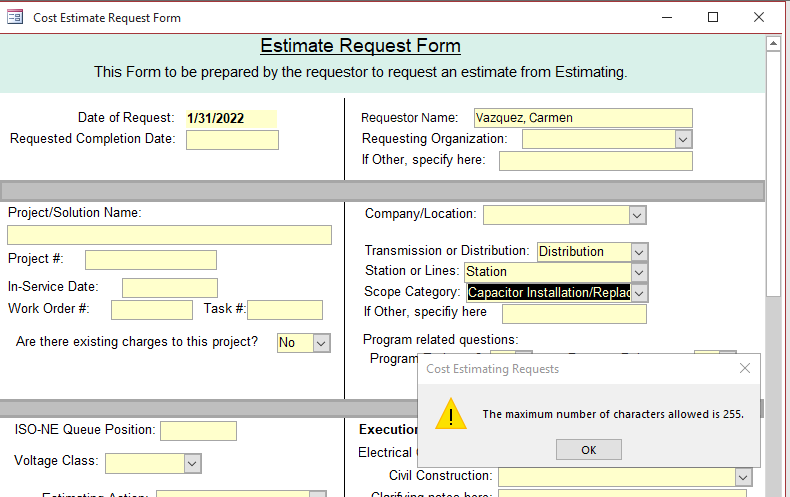The image size is (790, 497).
Task: Open the Civil Construction dropdown
Action: pyautogui.click(x=742, y=477)
